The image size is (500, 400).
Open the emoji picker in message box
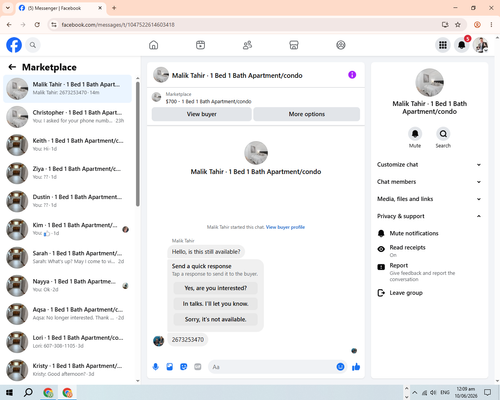tap(340, 367)
